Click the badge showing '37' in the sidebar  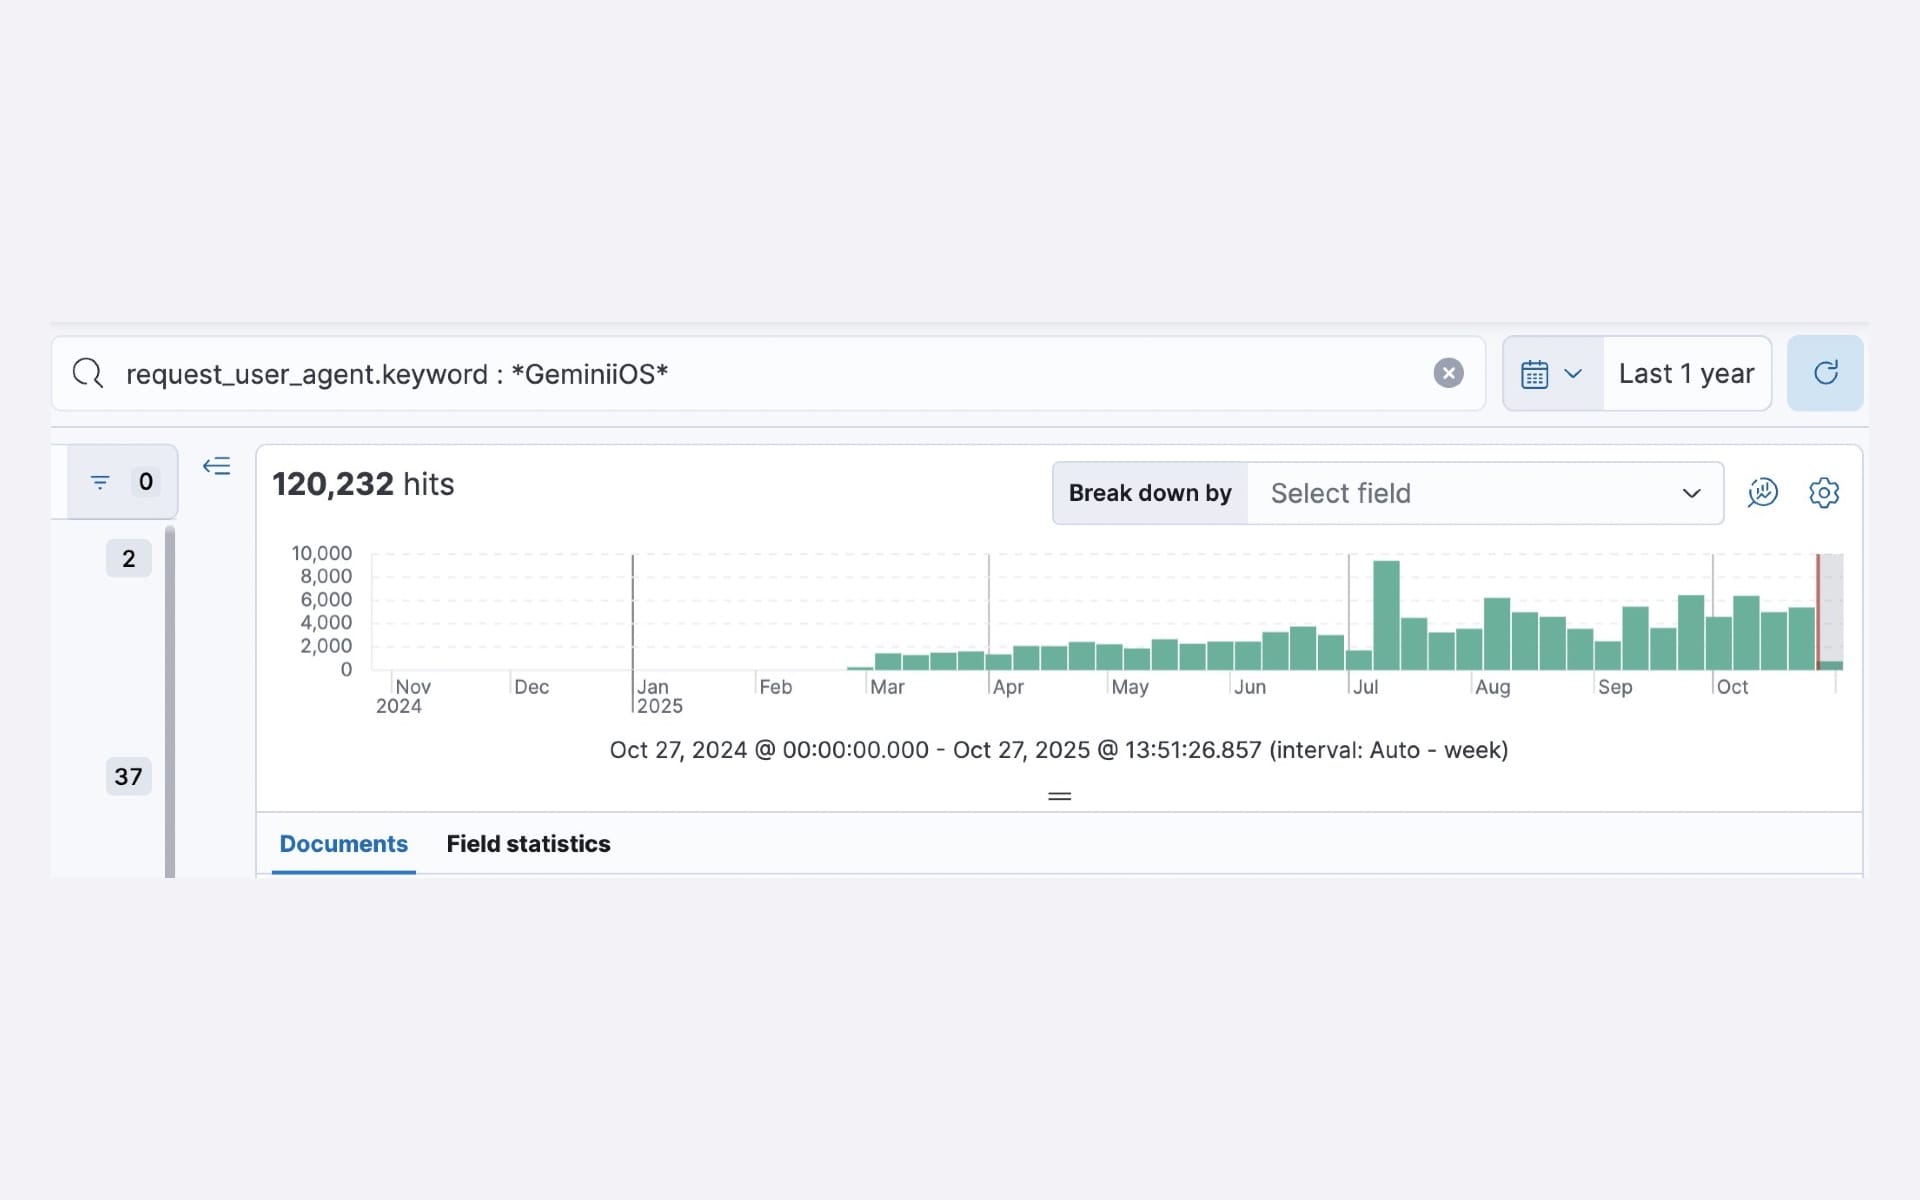tap(128, 776)
